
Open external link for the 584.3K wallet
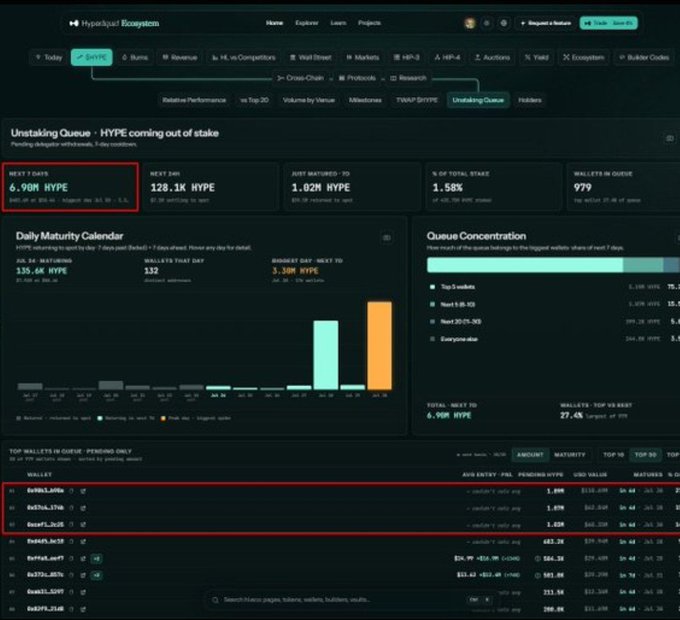(83, 558)
